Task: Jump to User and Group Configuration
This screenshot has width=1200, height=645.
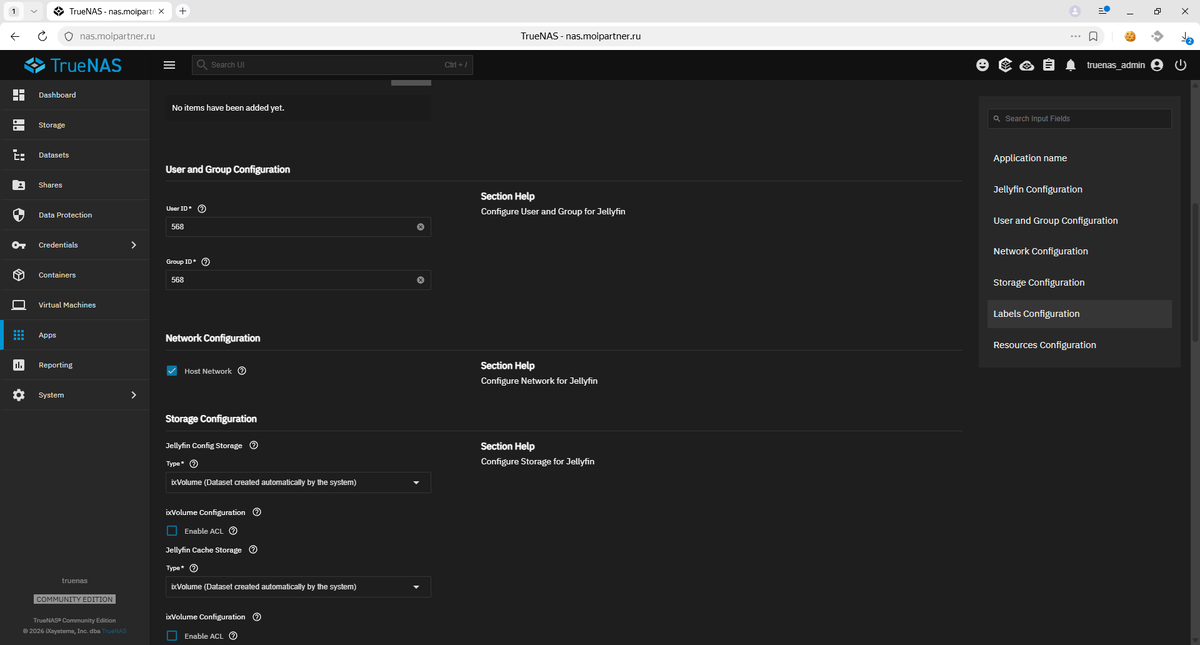Action: pos(1056,220)
